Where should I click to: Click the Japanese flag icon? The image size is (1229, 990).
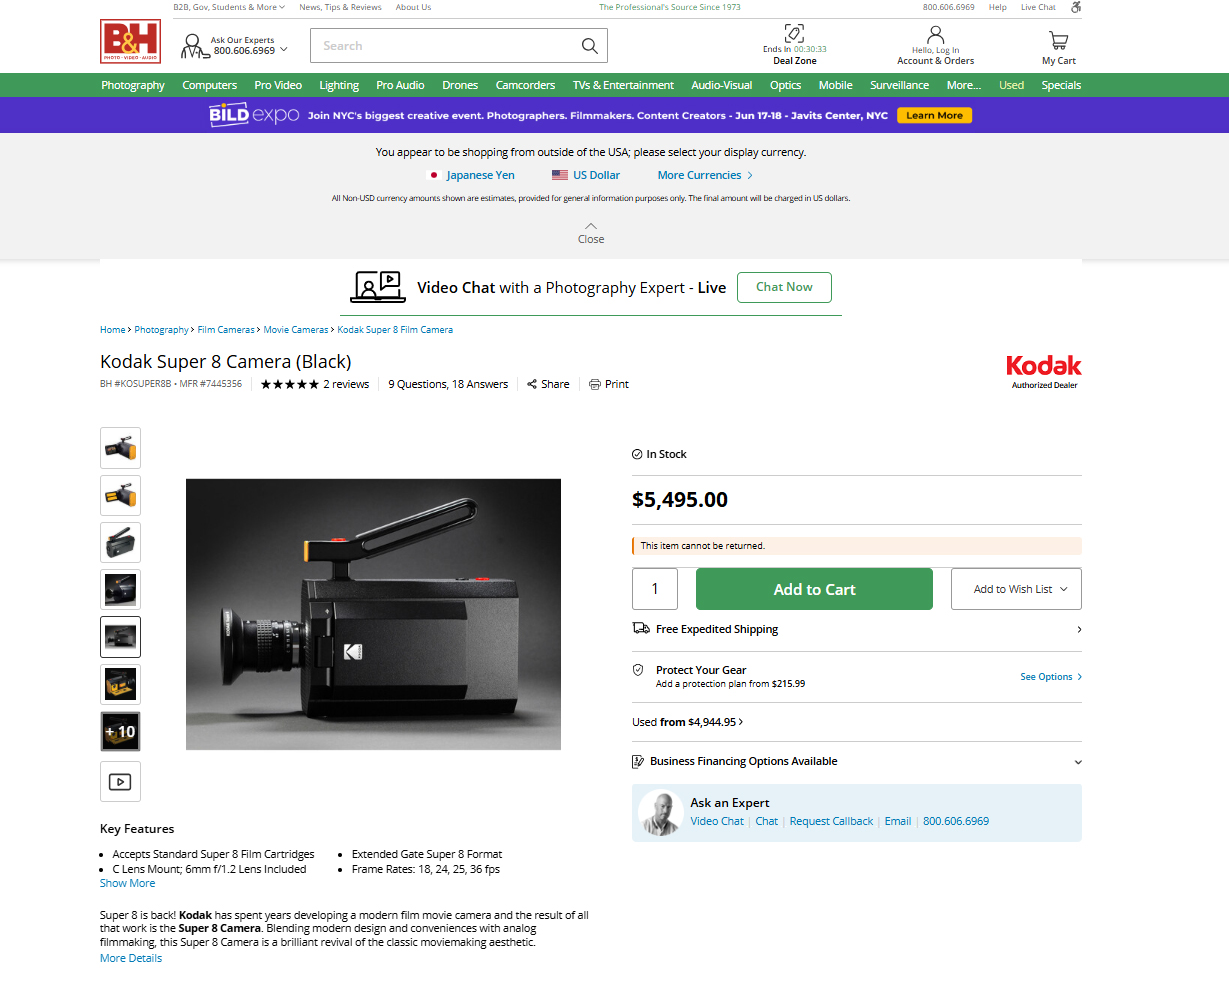point(433,175)
